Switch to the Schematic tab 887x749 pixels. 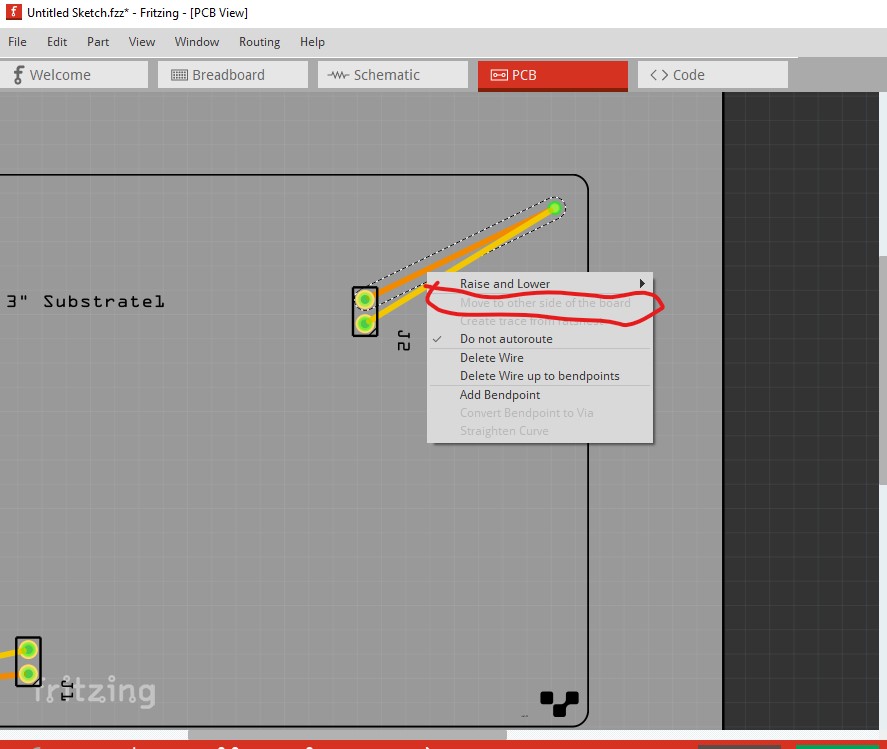click(x=393, y=75)
